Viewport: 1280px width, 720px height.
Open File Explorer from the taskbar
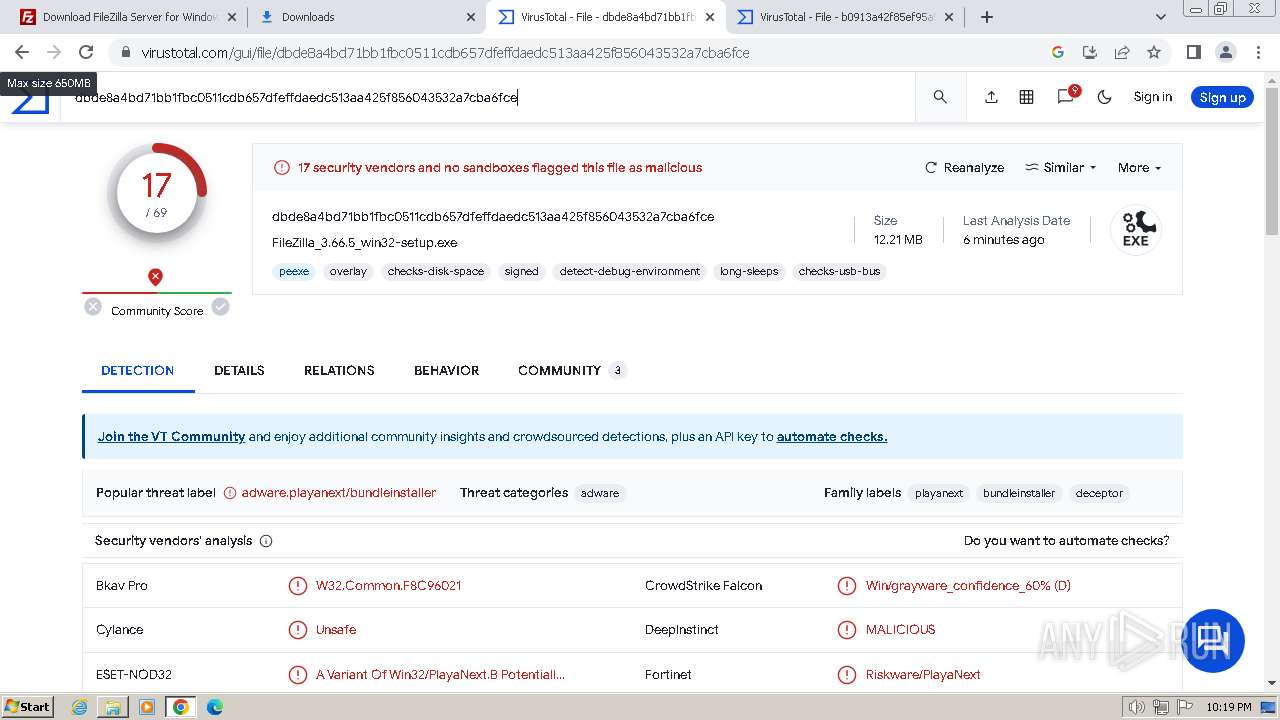(113, 707)
